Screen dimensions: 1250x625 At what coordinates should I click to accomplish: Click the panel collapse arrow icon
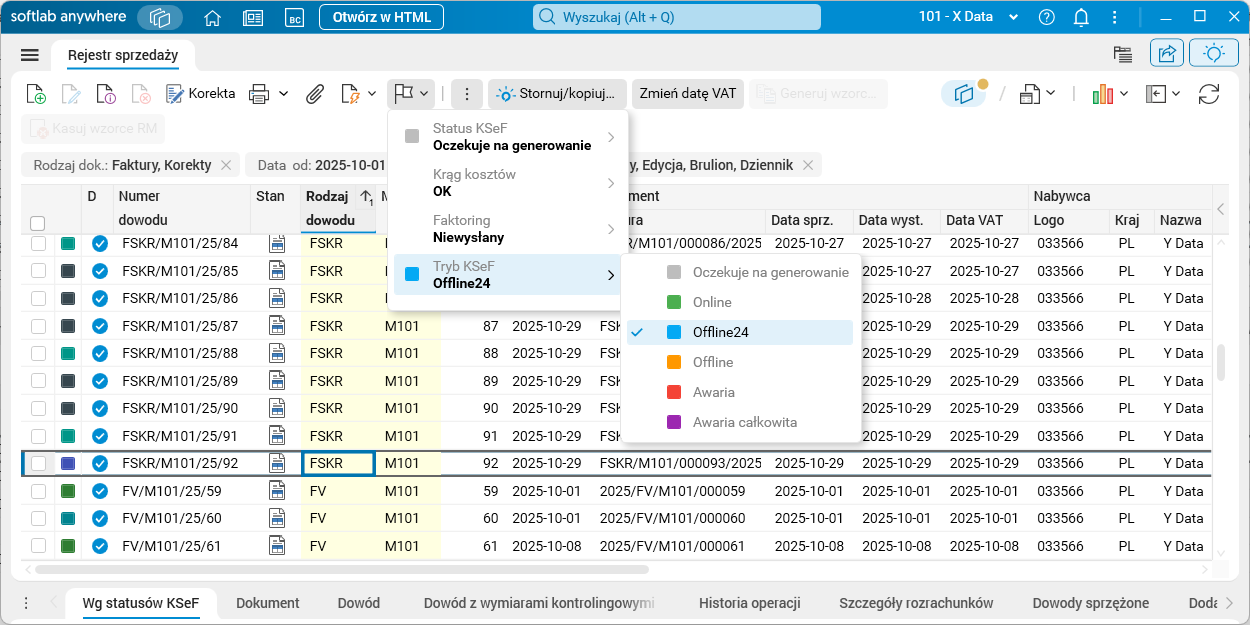click(x=1156, y=94)
